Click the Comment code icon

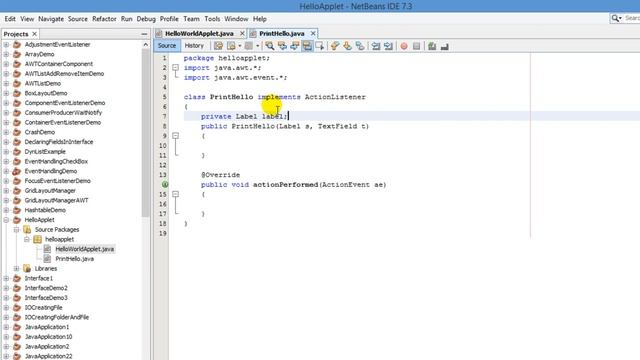[432, 46]
